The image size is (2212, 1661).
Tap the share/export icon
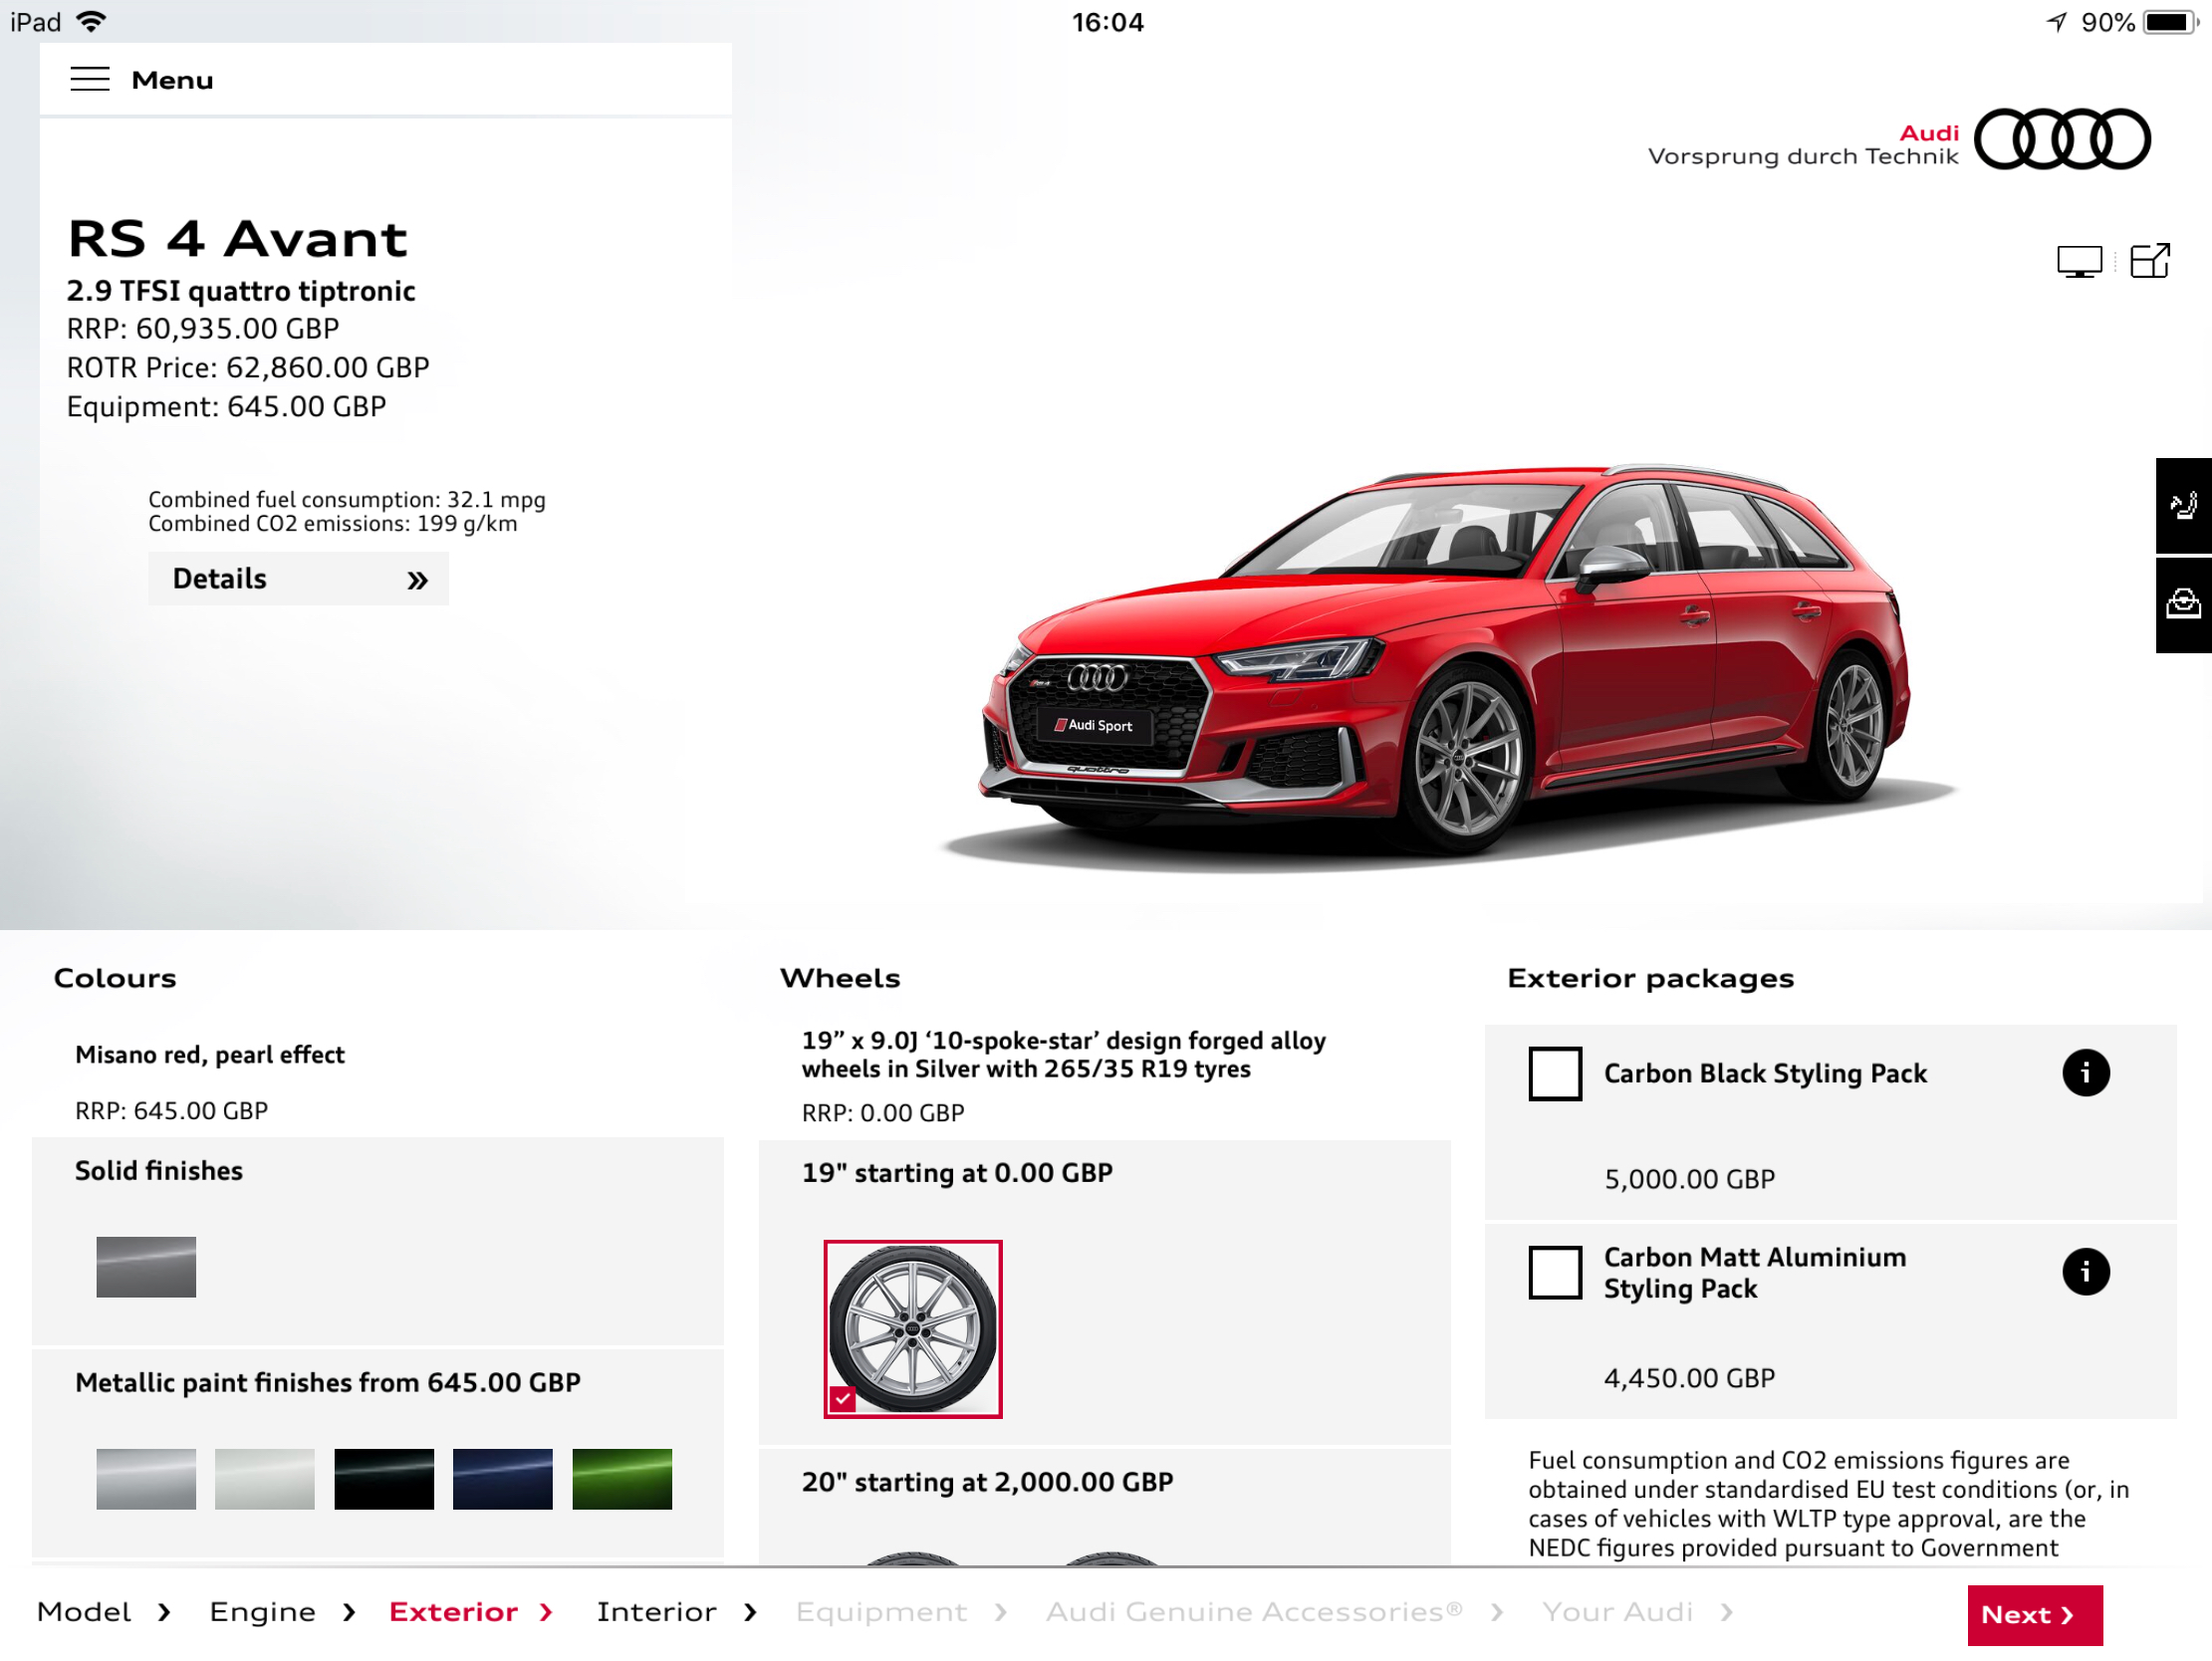2149,261
